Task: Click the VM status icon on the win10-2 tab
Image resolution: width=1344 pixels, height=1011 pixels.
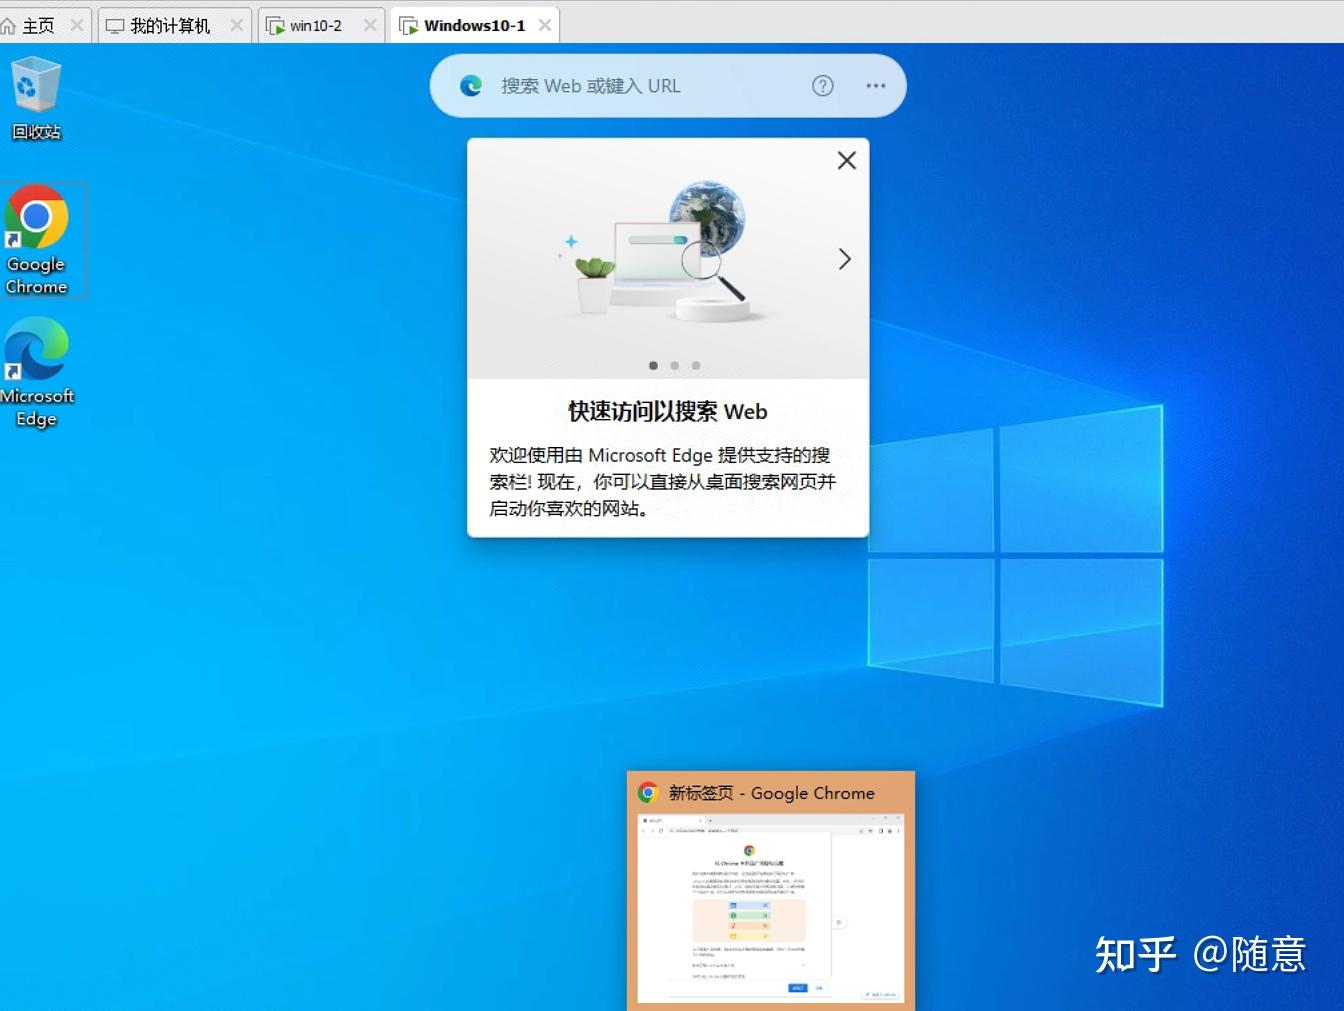Action: 276,25
